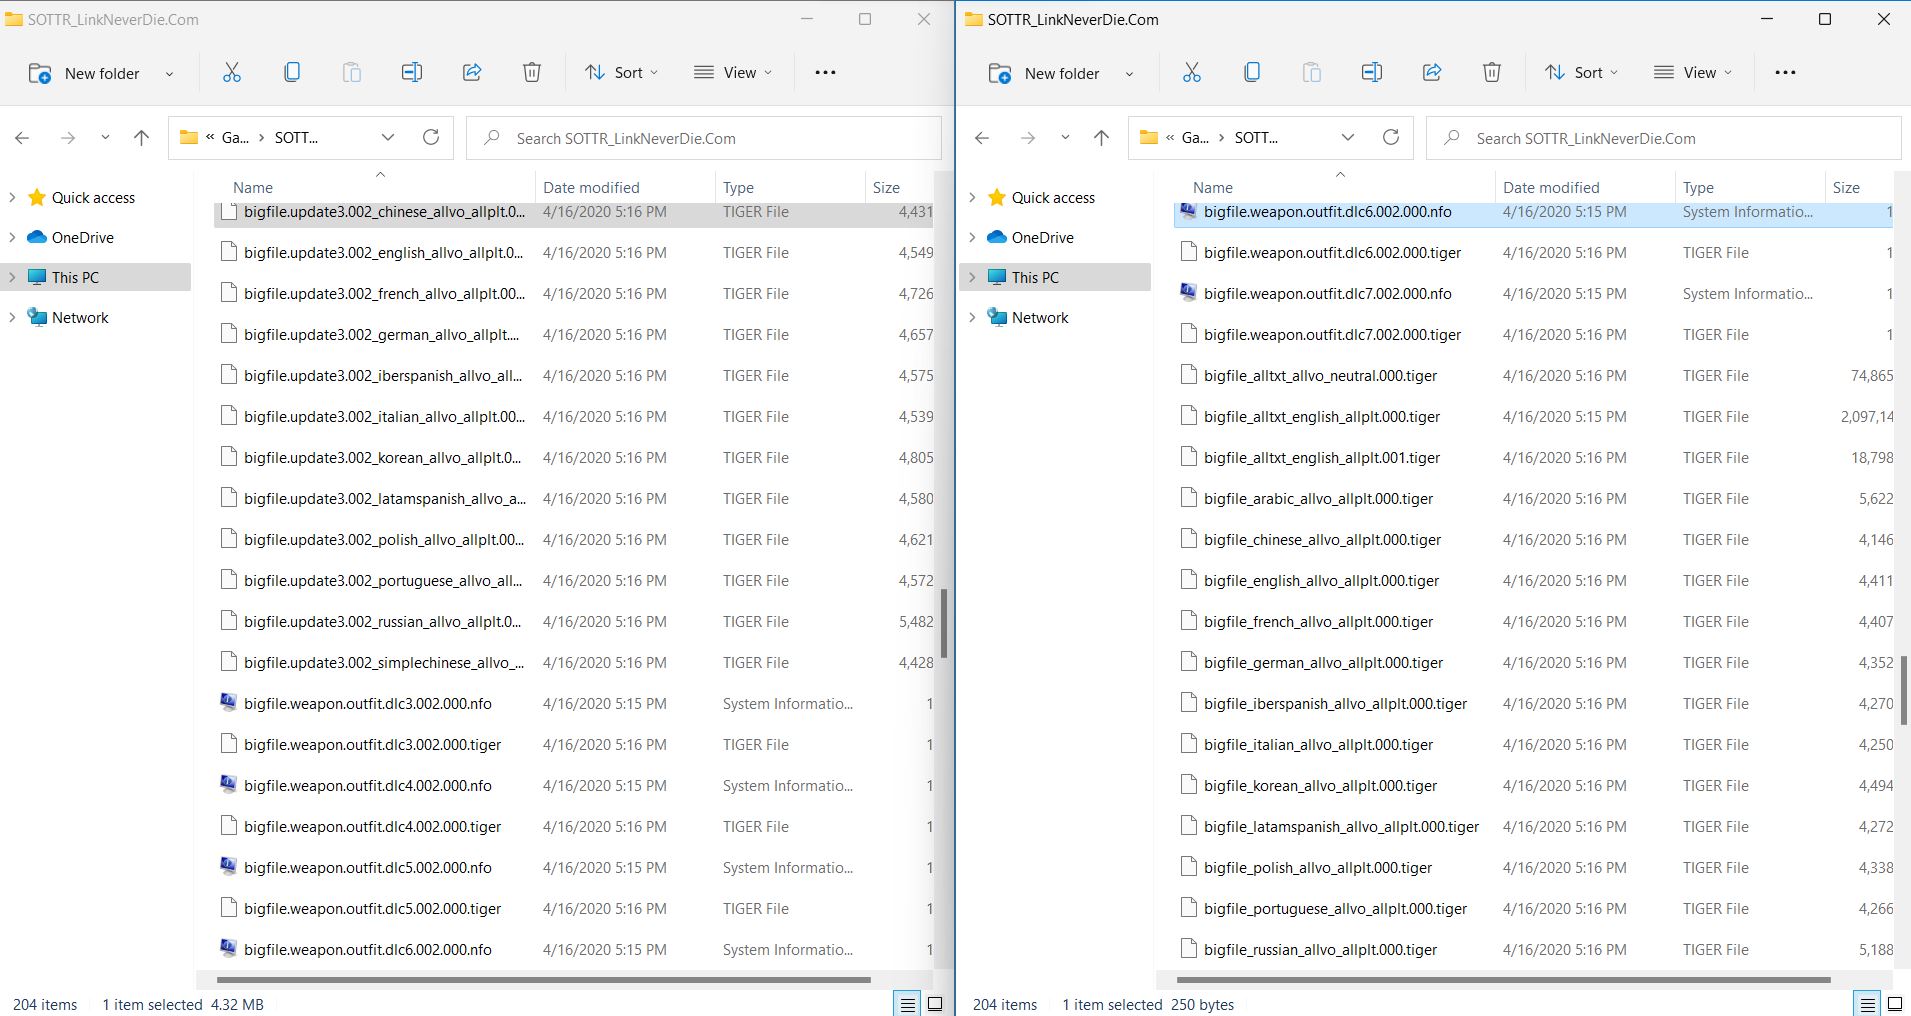Open See more menu in right window
This screenshot has height=1016, width=1911.
pos(1785,72)
